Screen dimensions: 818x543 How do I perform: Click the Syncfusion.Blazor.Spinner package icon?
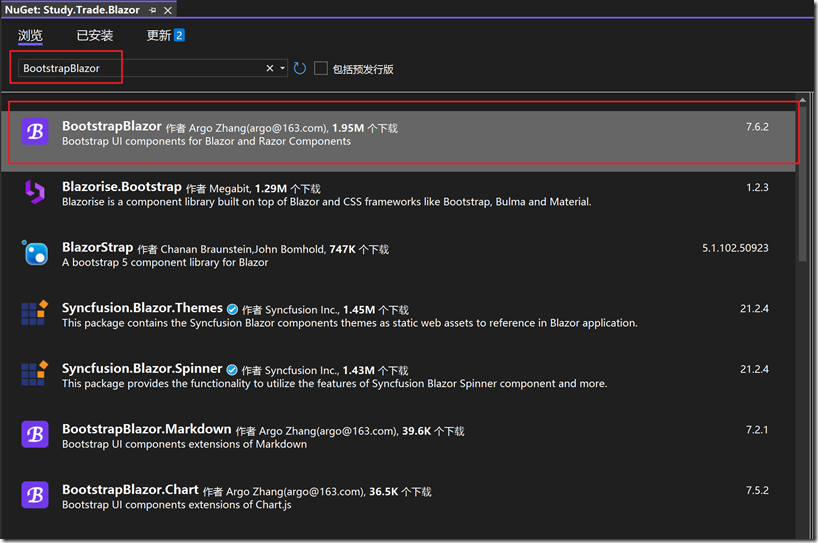coord(35,373)
